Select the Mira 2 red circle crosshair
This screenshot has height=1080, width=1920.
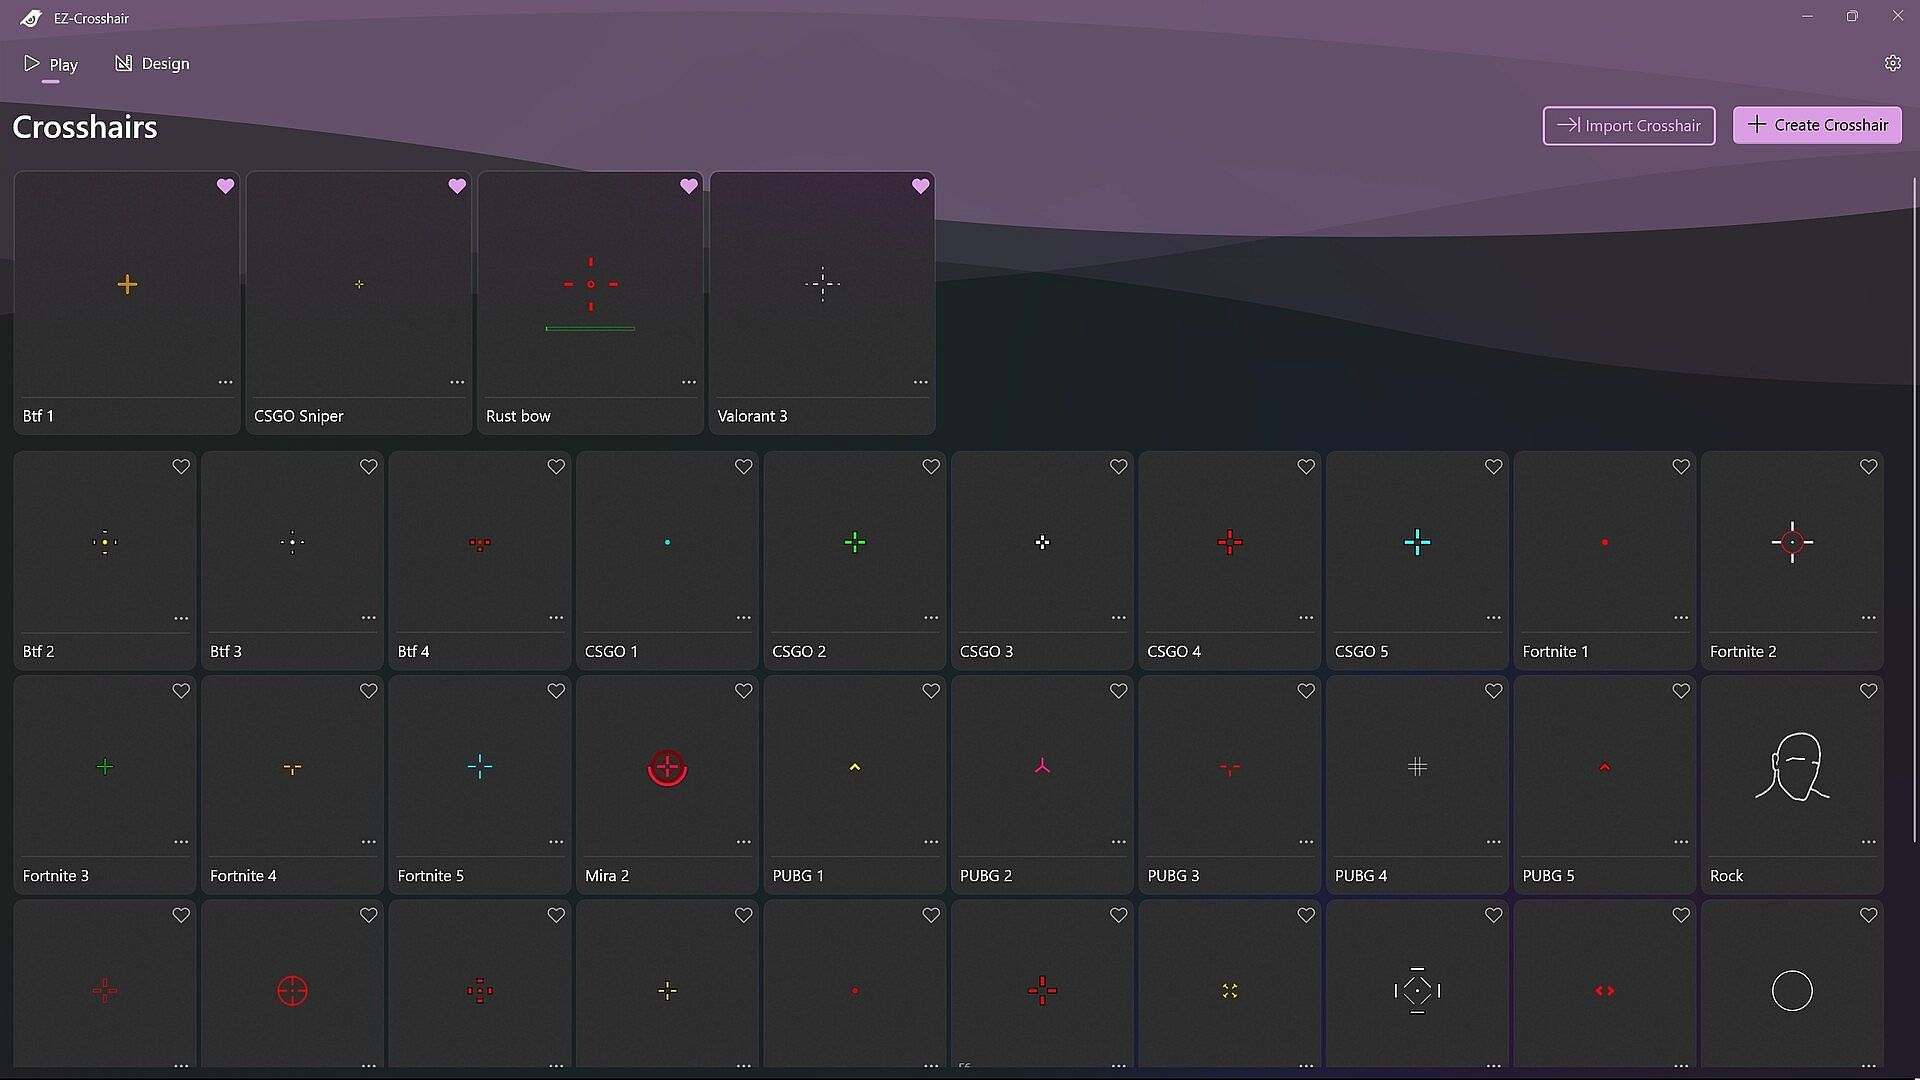coord(667,767)
